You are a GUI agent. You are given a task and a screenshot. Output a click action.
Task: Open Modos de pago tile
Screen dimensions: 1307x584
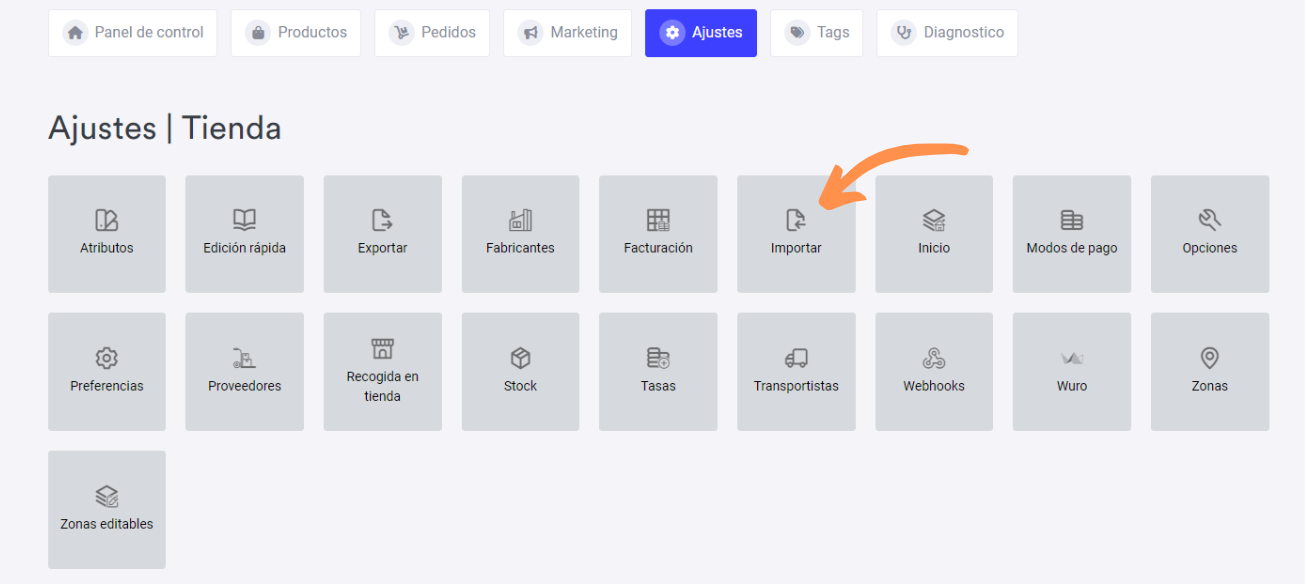tap(1072, 234)
